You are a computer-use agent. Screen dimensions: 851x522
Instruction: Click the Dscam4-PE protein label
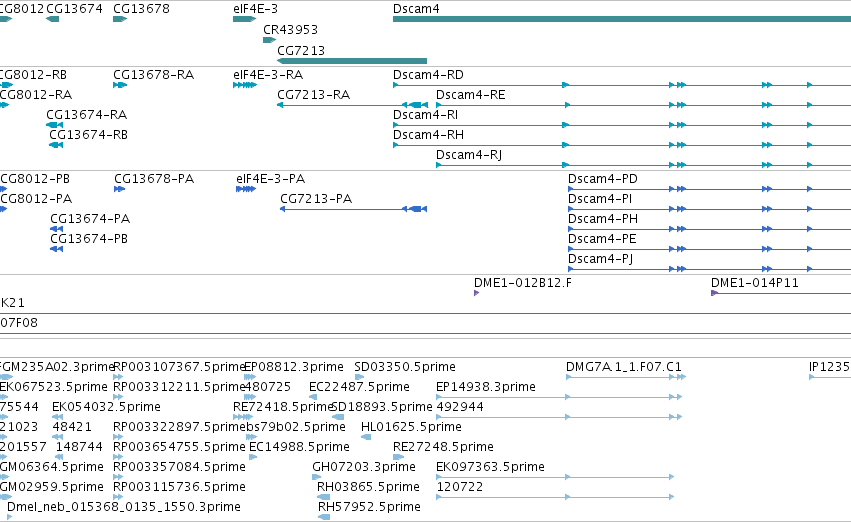(602, 239)
